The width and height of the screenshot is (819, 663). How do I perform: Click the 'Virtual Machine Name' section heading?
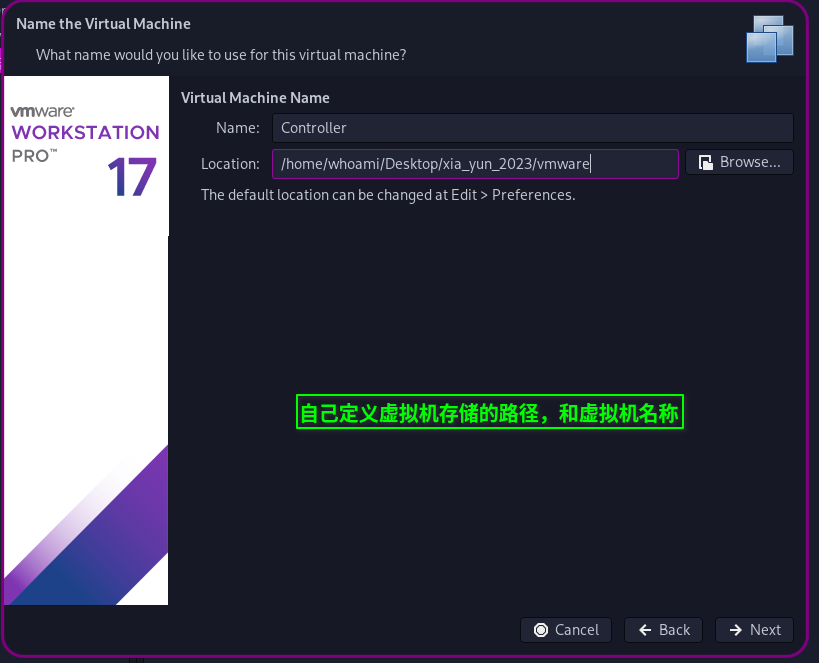click(x=255, y=98)
